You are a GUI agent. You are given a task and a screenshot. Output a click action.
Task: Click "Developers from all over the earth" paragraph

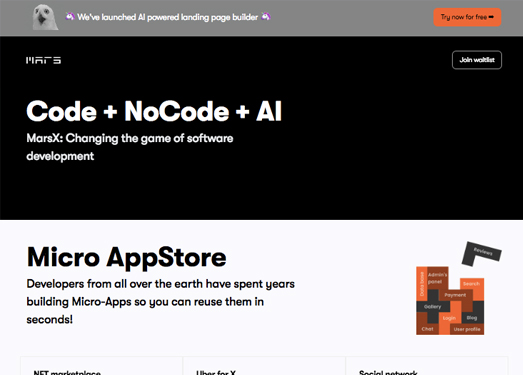160,302
